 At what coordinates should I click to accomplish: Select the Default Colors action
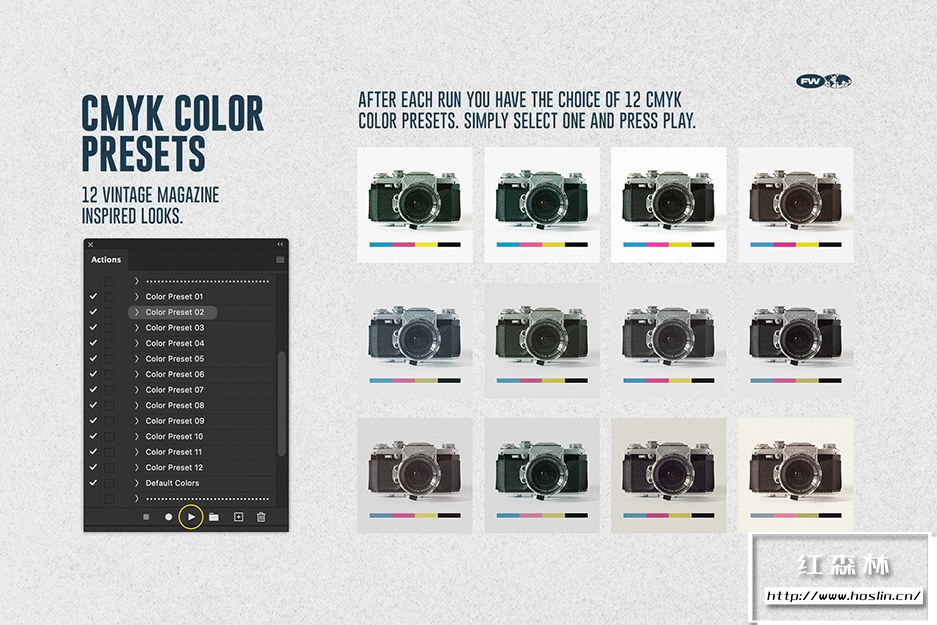click(x=172, y=483)
